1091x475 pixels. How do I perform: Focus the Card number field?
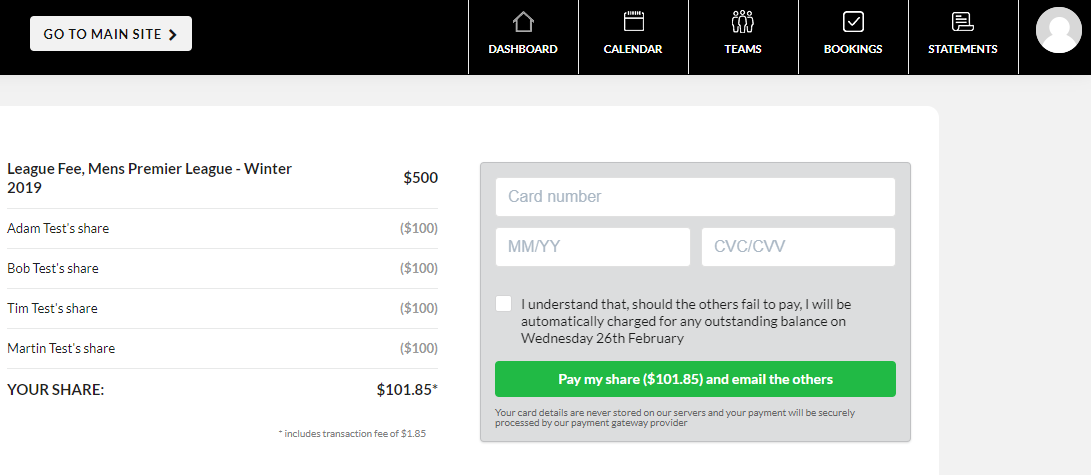(695, 197)
